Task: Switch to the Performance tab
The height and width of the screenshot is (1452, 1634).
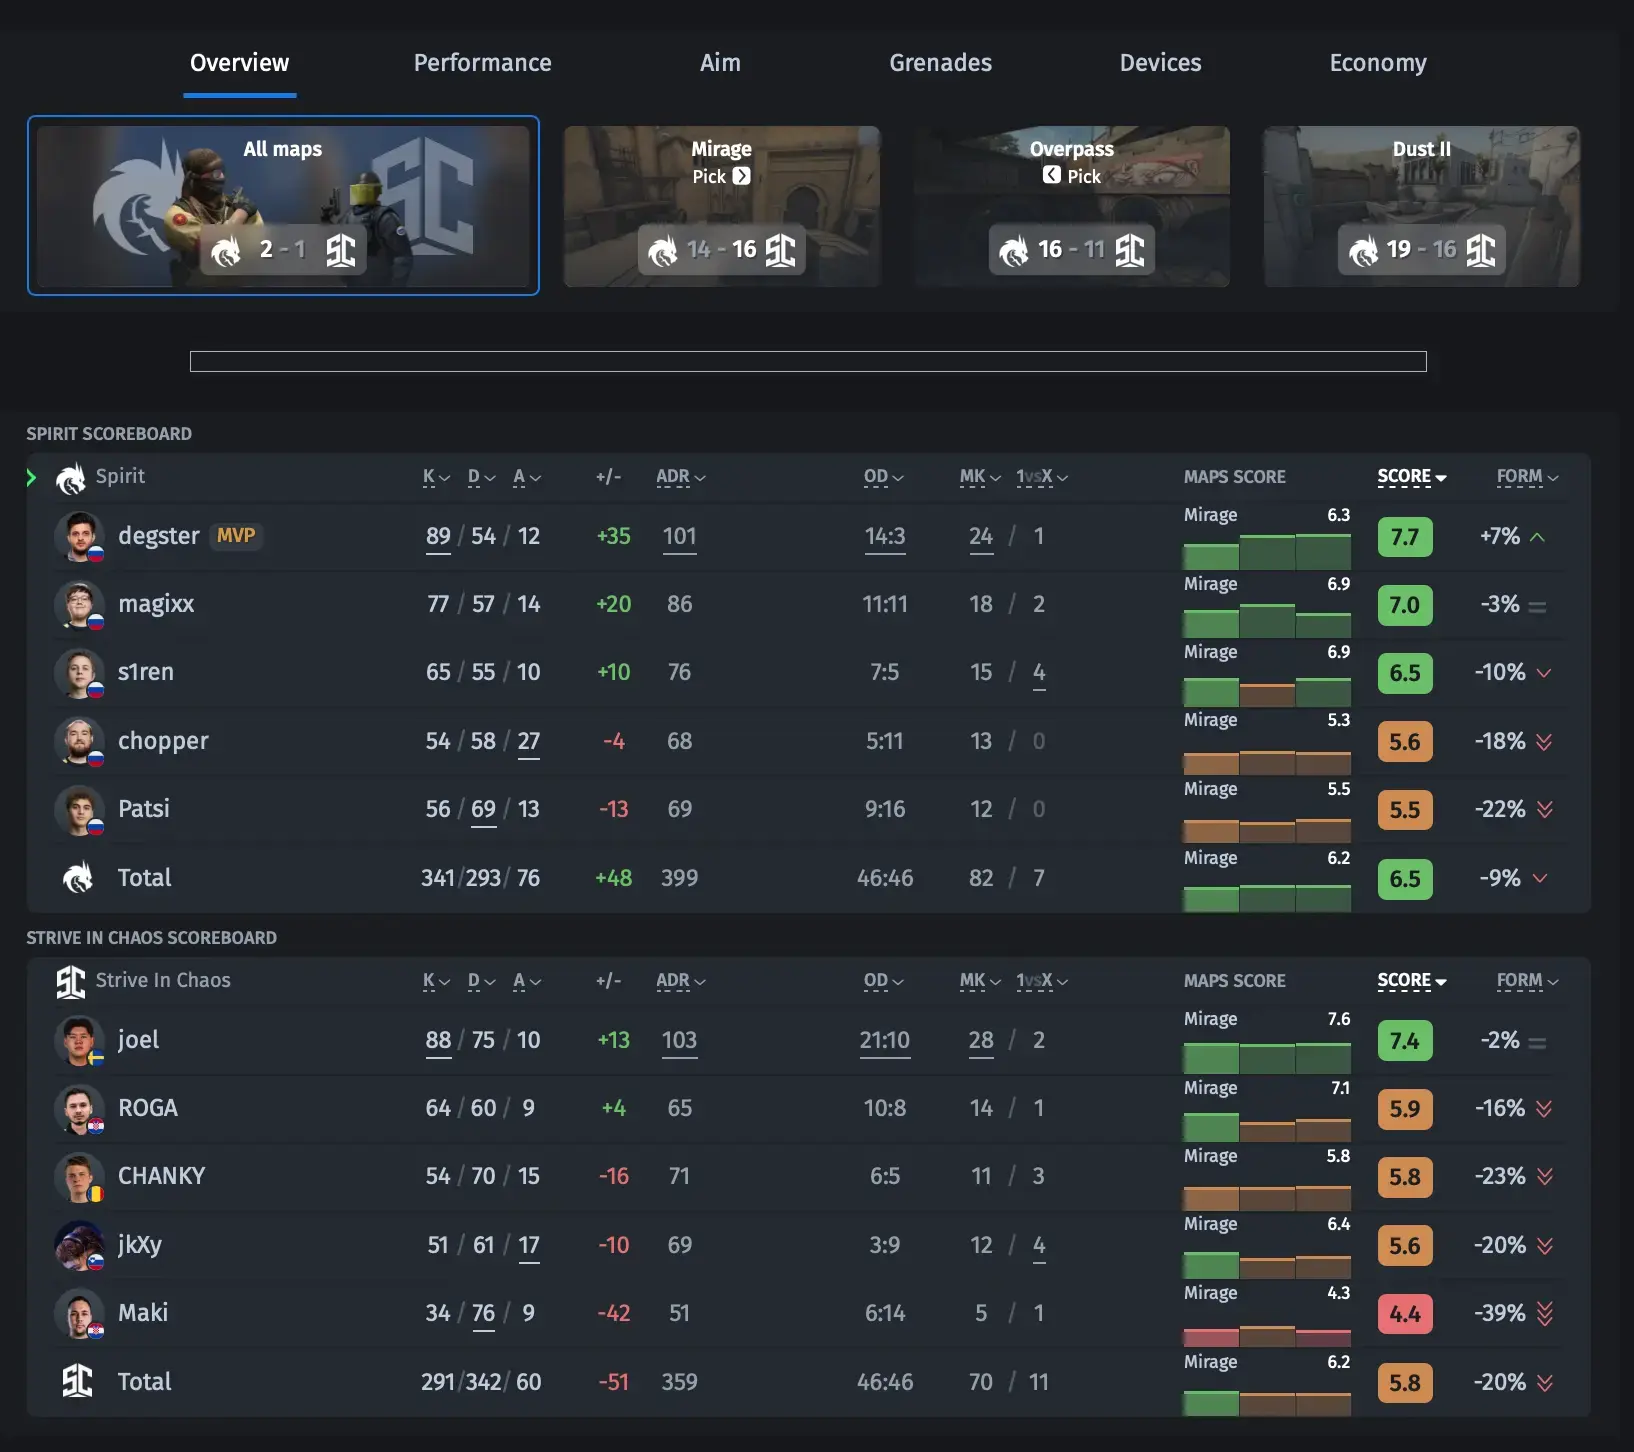Action: (482, 63)
